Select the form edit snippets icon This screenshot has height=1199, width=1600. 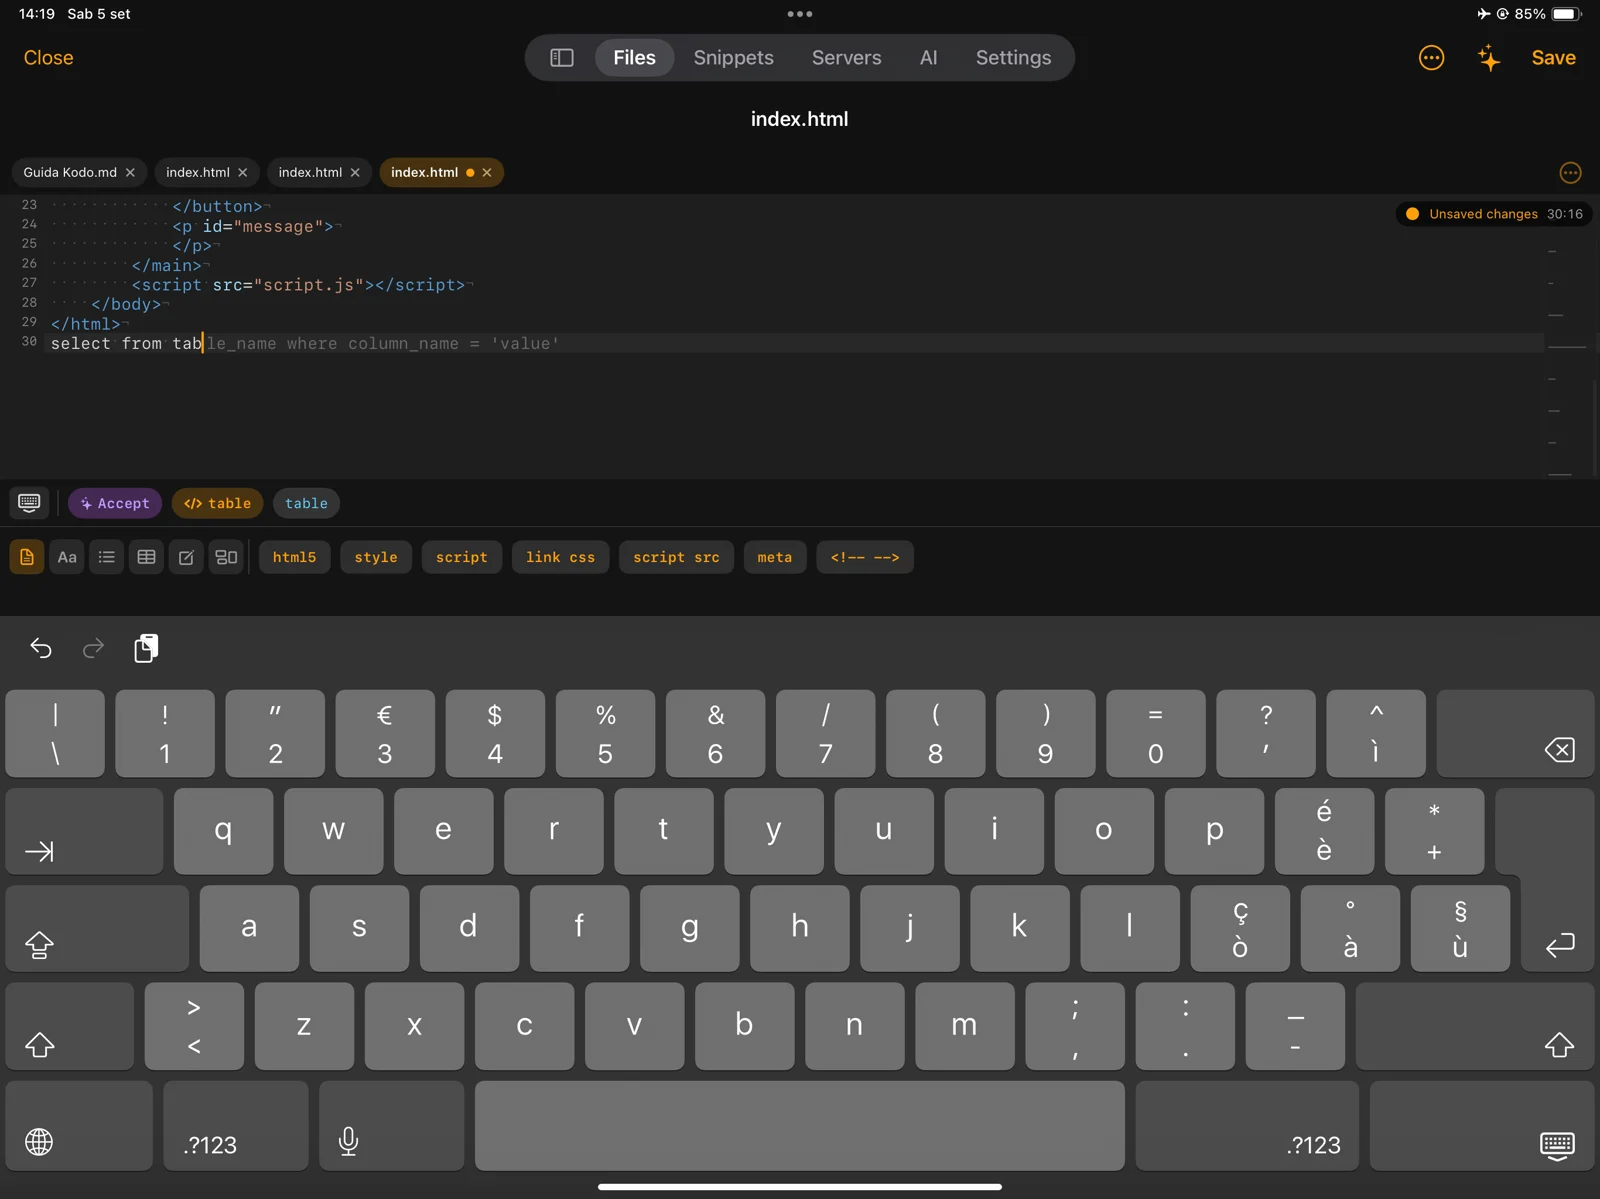(187, 557)
